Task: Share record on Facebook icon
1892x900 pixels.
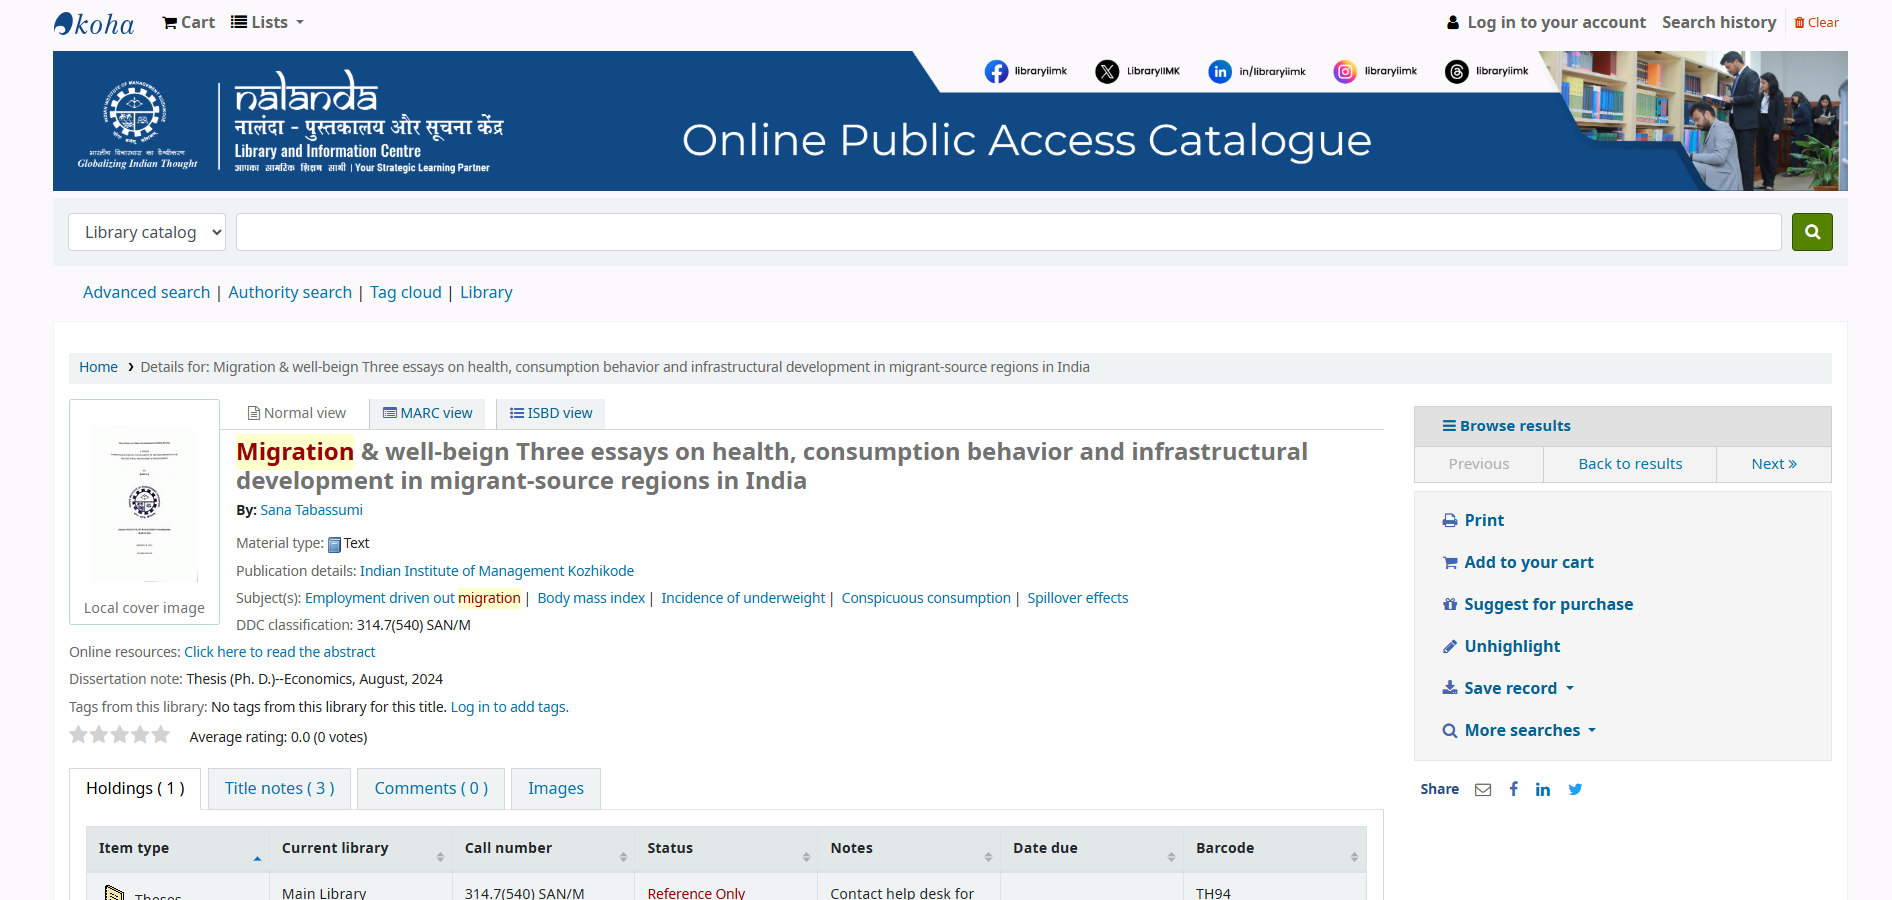Action: 1514,790
